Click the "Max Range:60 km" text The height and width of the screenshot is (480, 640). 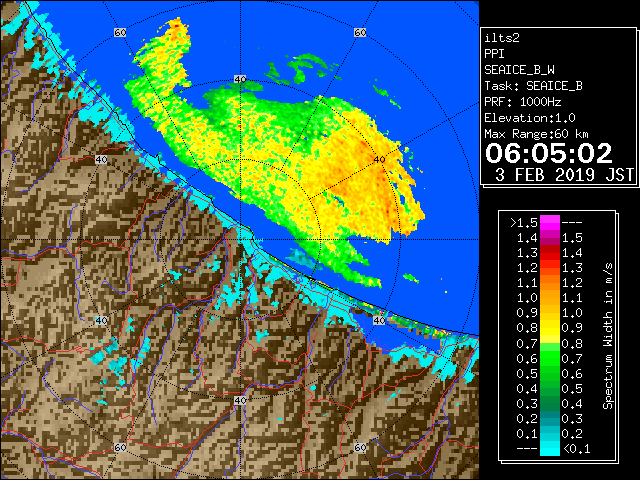point(536,134)
